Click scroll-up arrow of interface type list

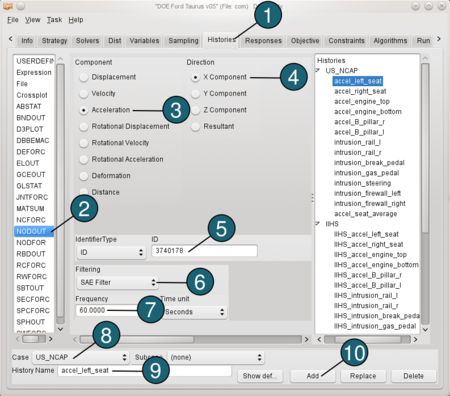[x=60, y=59]
